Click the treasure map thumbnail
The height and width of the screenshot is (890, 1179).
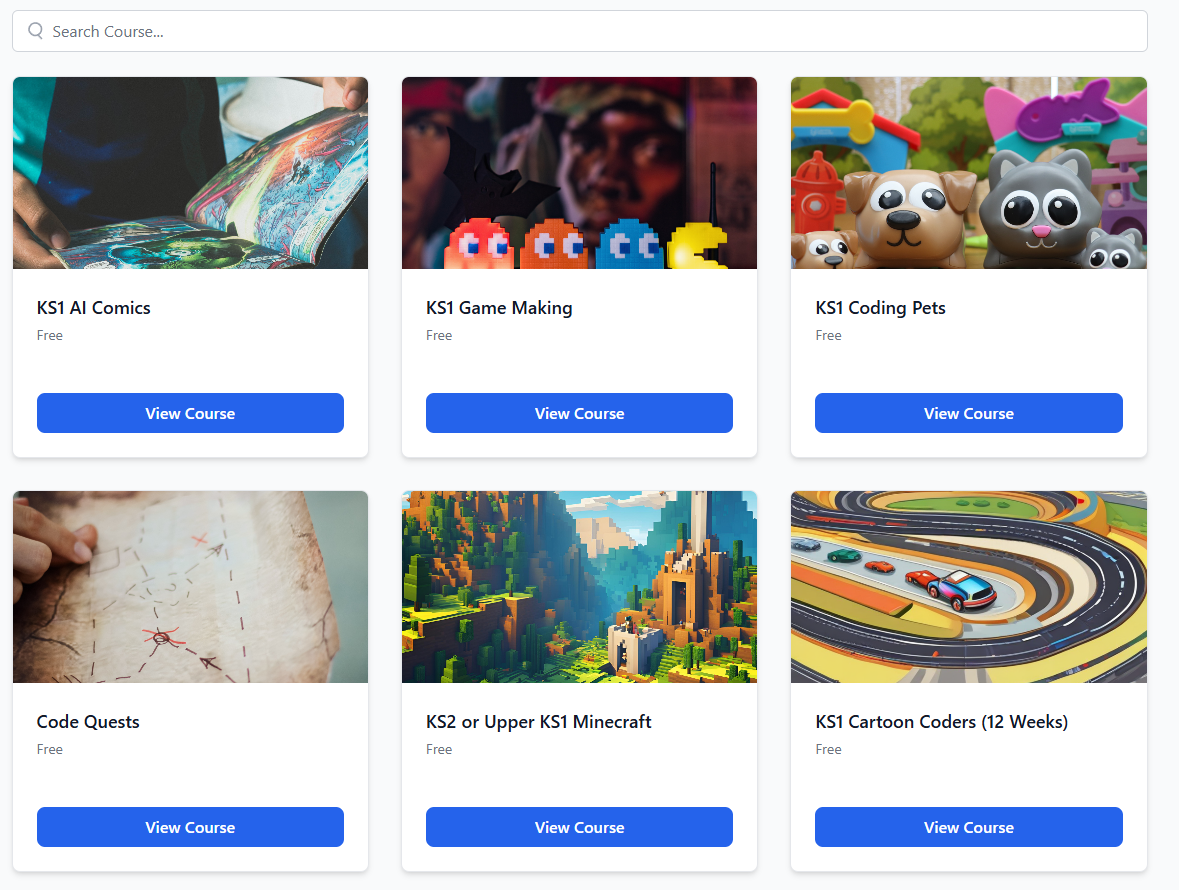[x=190, y=587]
